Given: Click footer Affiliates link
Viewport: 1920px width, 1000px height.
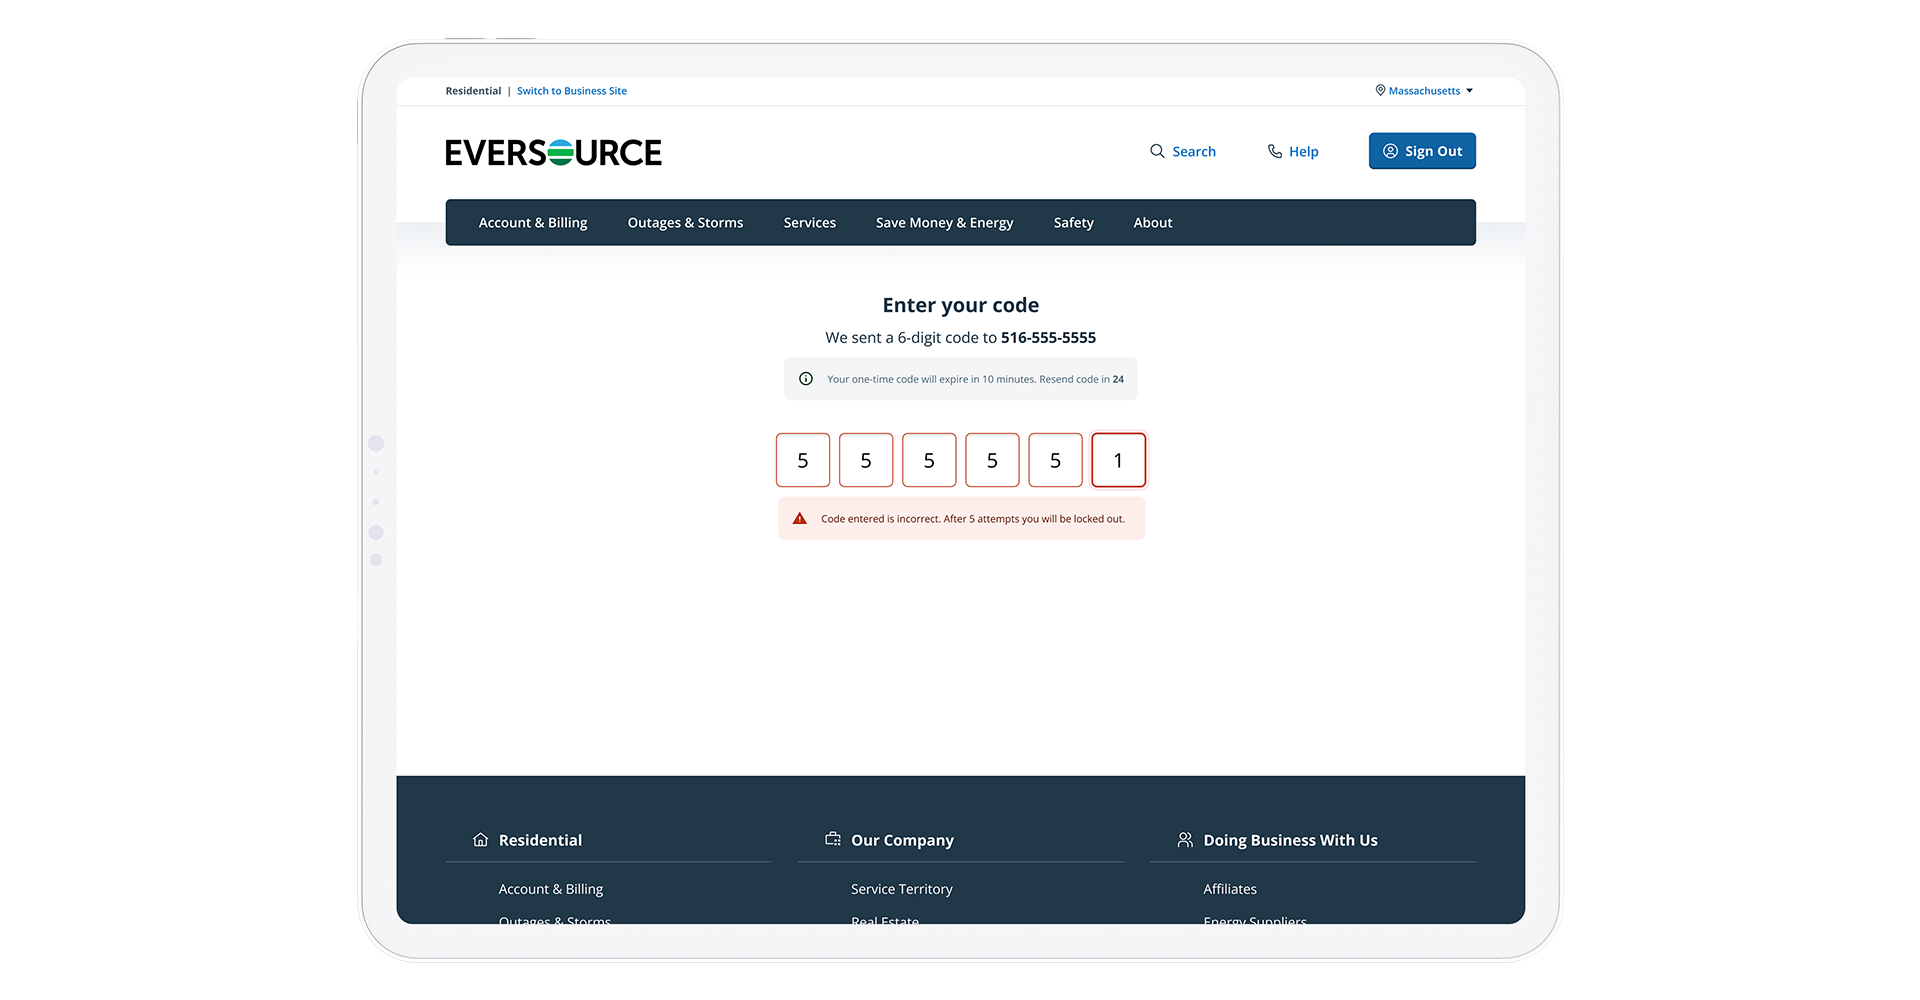Looking at the screenshot, I should point(1230,889).
